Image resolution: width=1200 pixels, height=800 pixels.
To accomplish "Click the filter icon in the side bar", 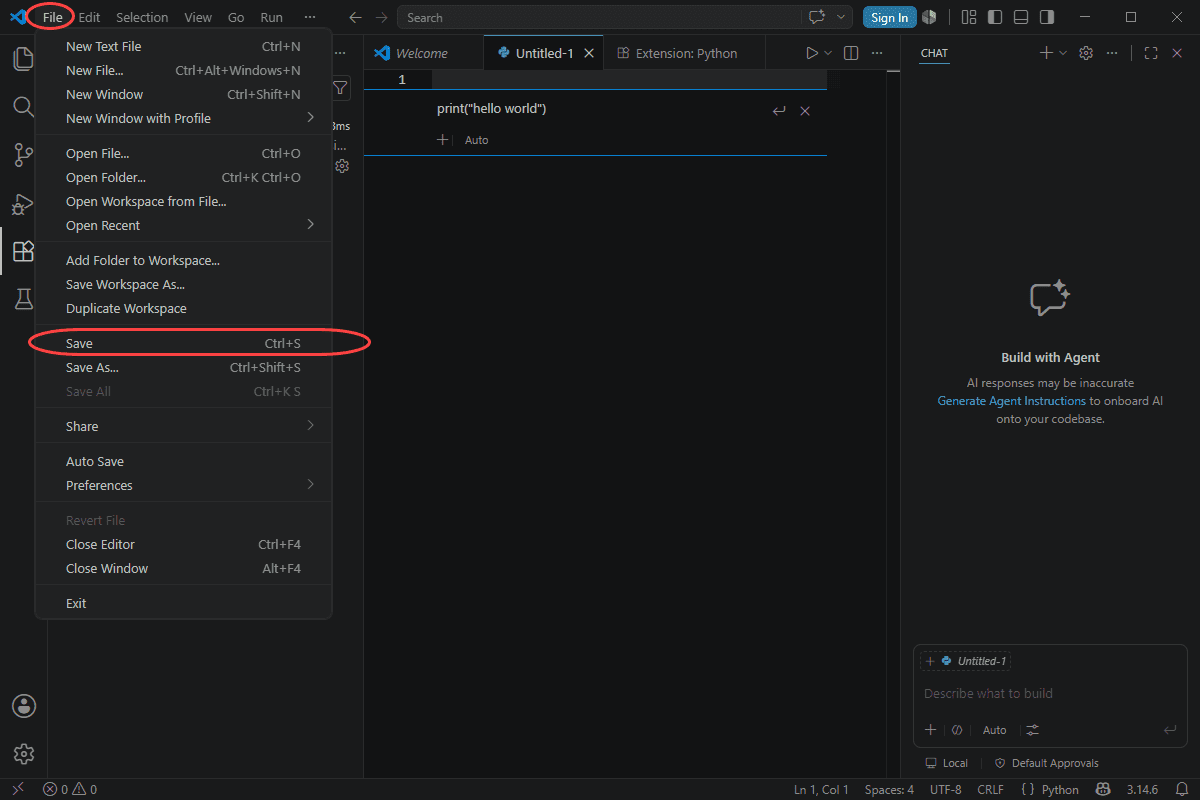I will click(341, 88).
